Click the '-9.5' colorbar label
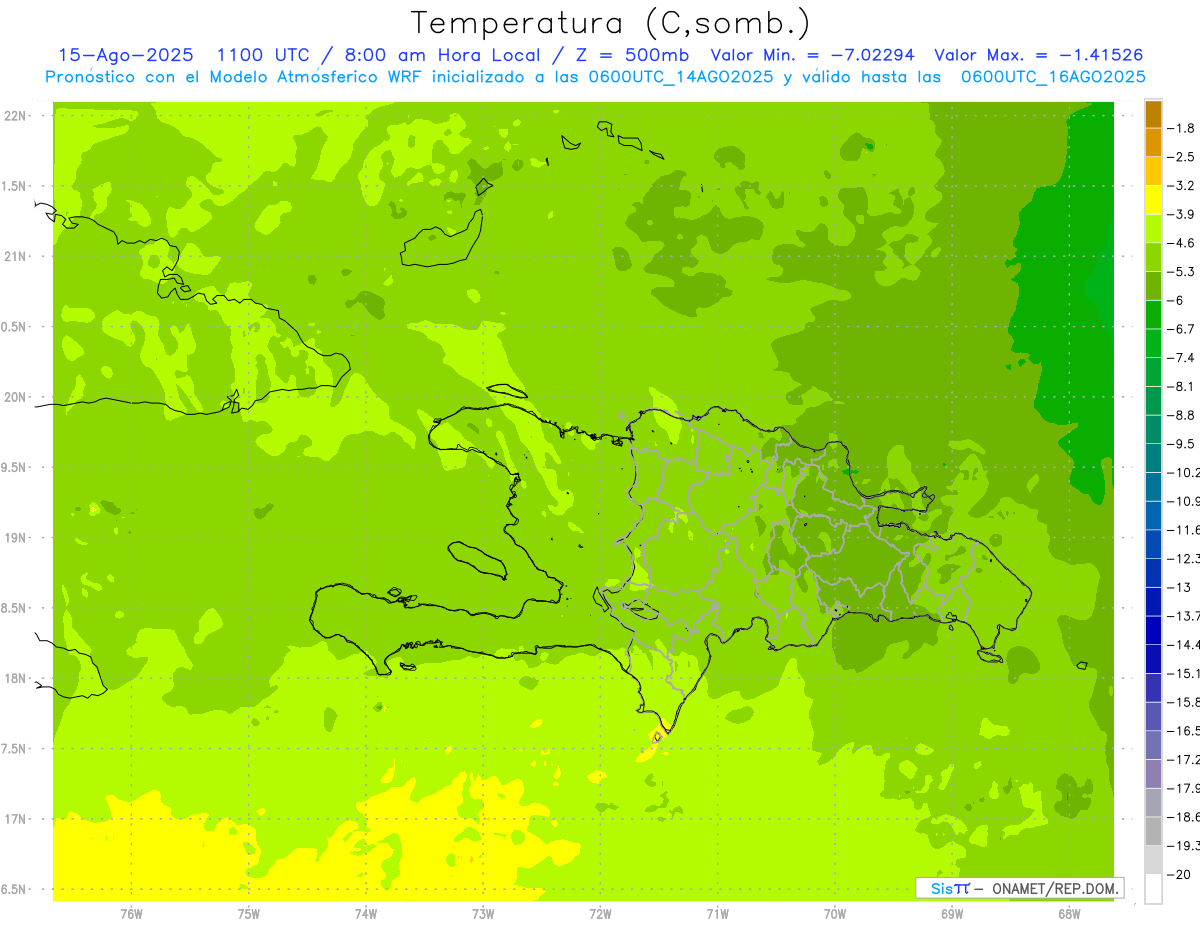 1181,443
